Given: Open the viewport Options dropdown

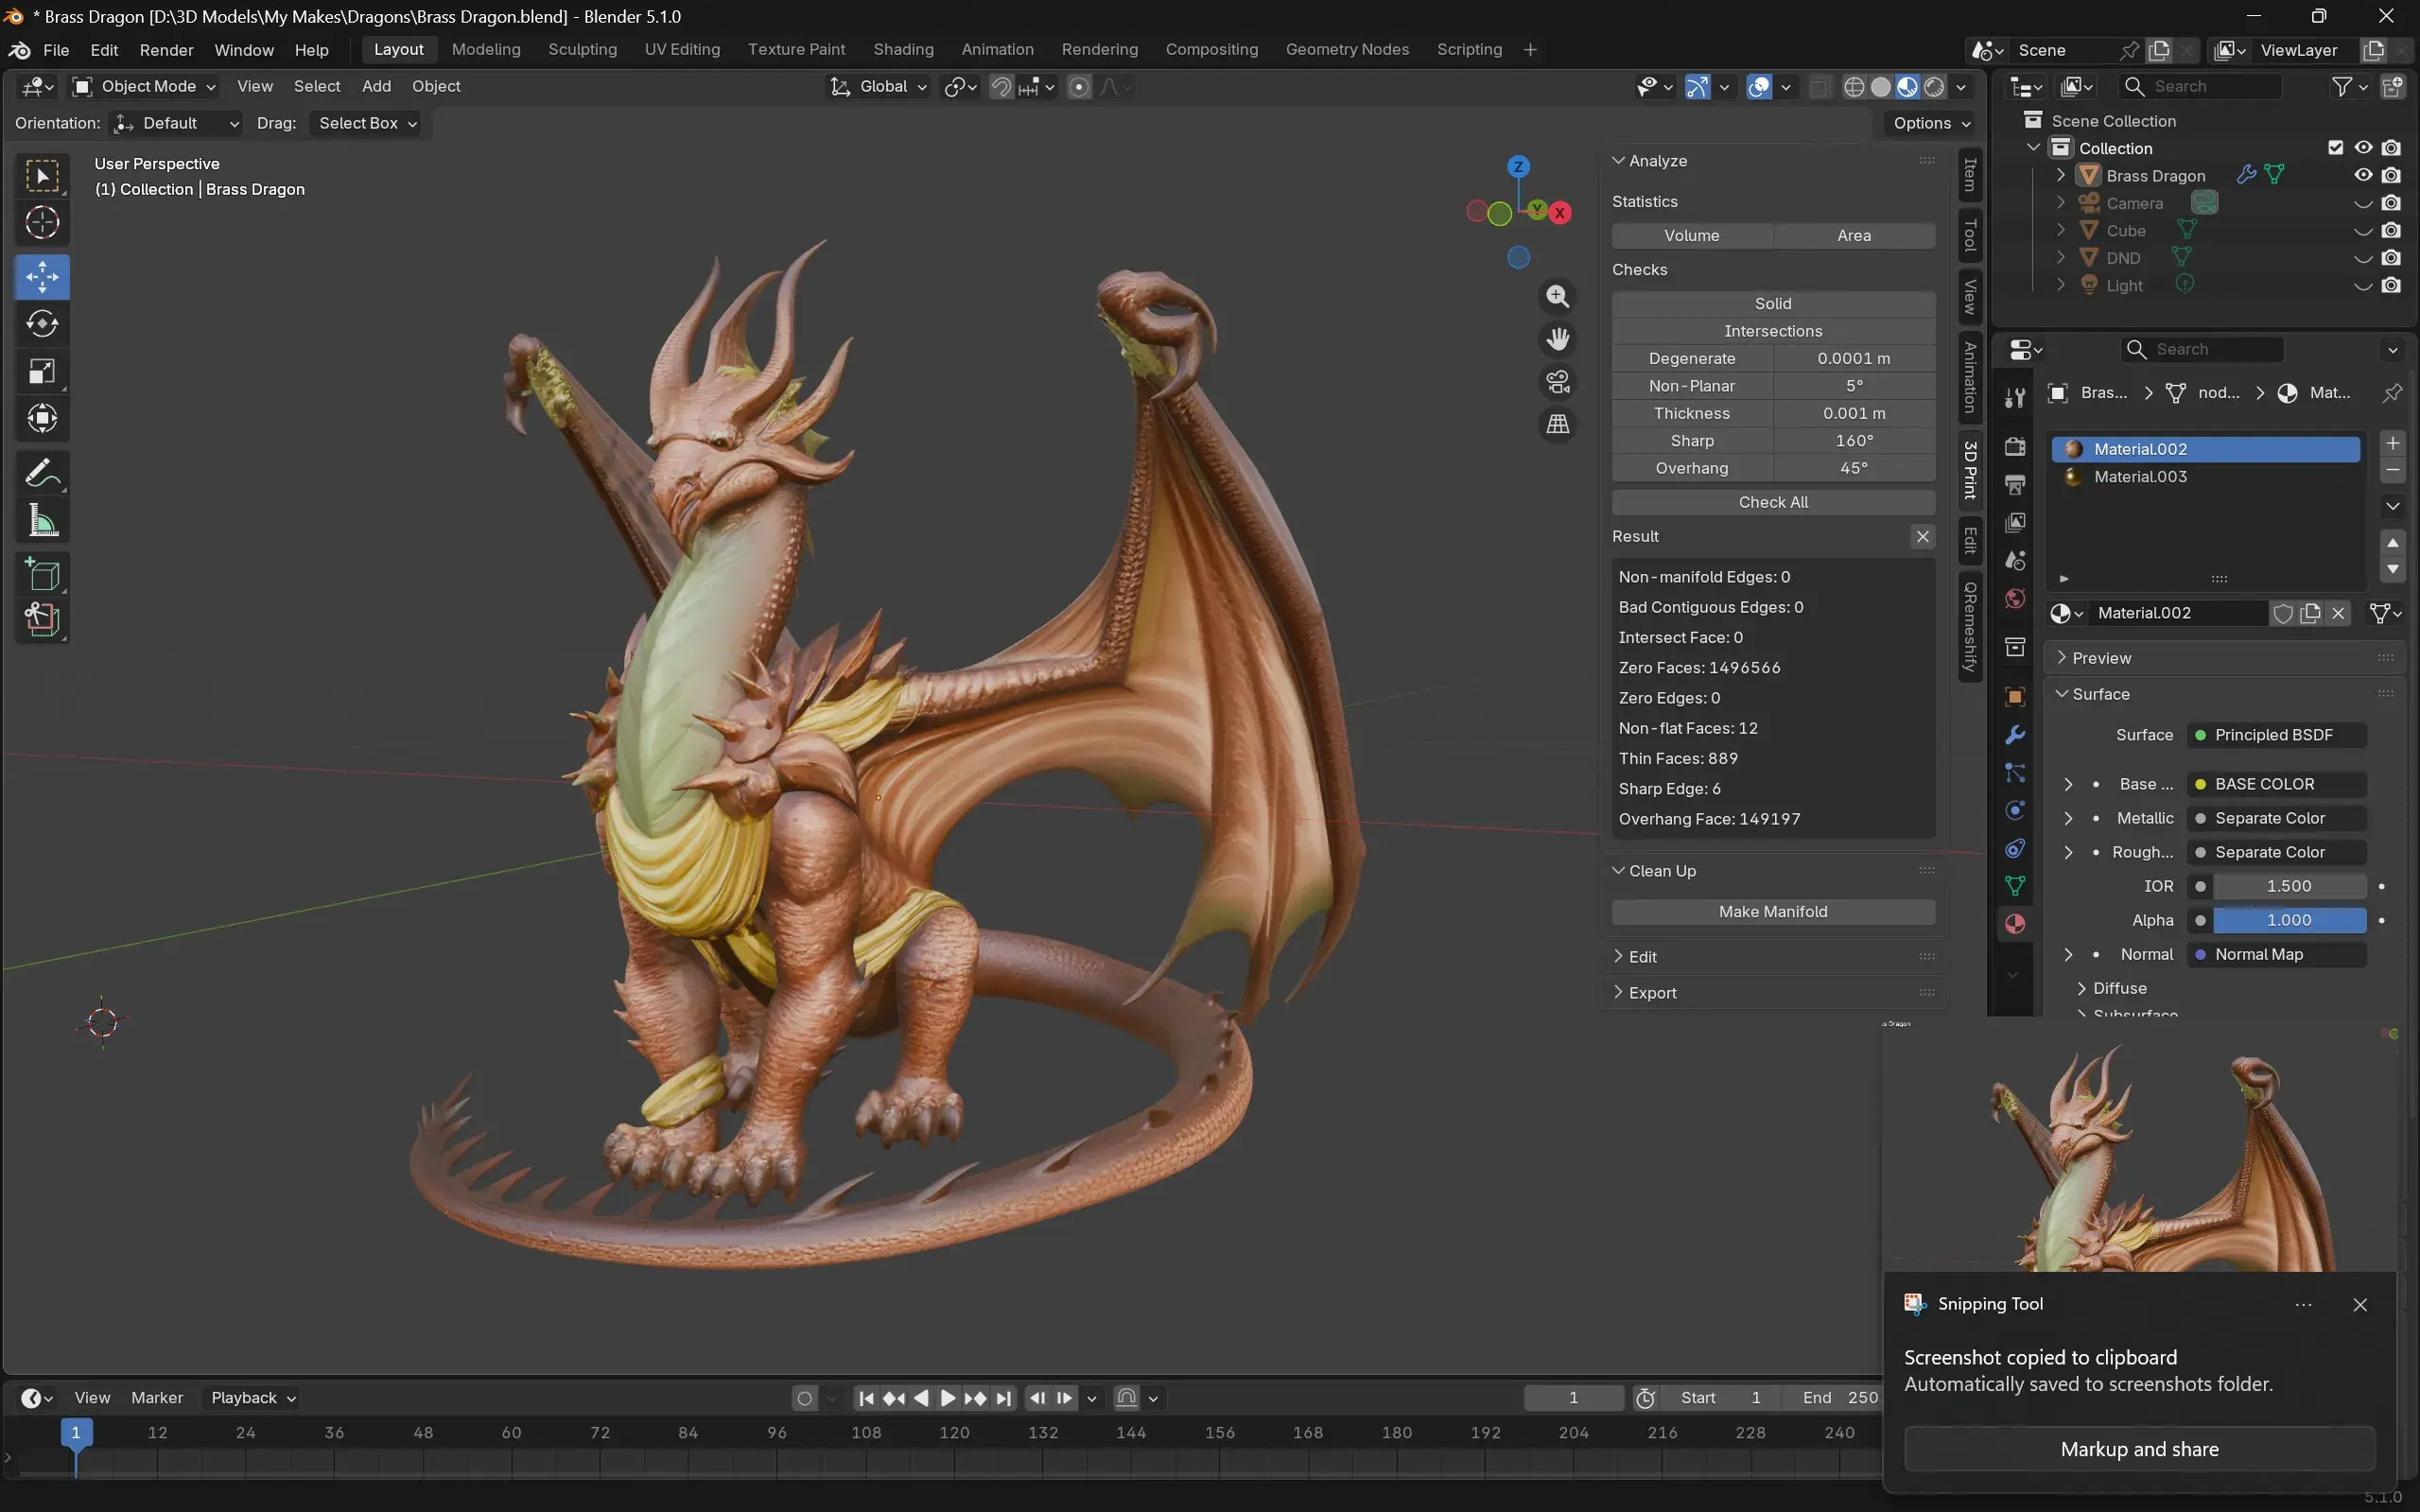Looking at the screenshot, I should pyautogui.click(x=1931, y=123).
